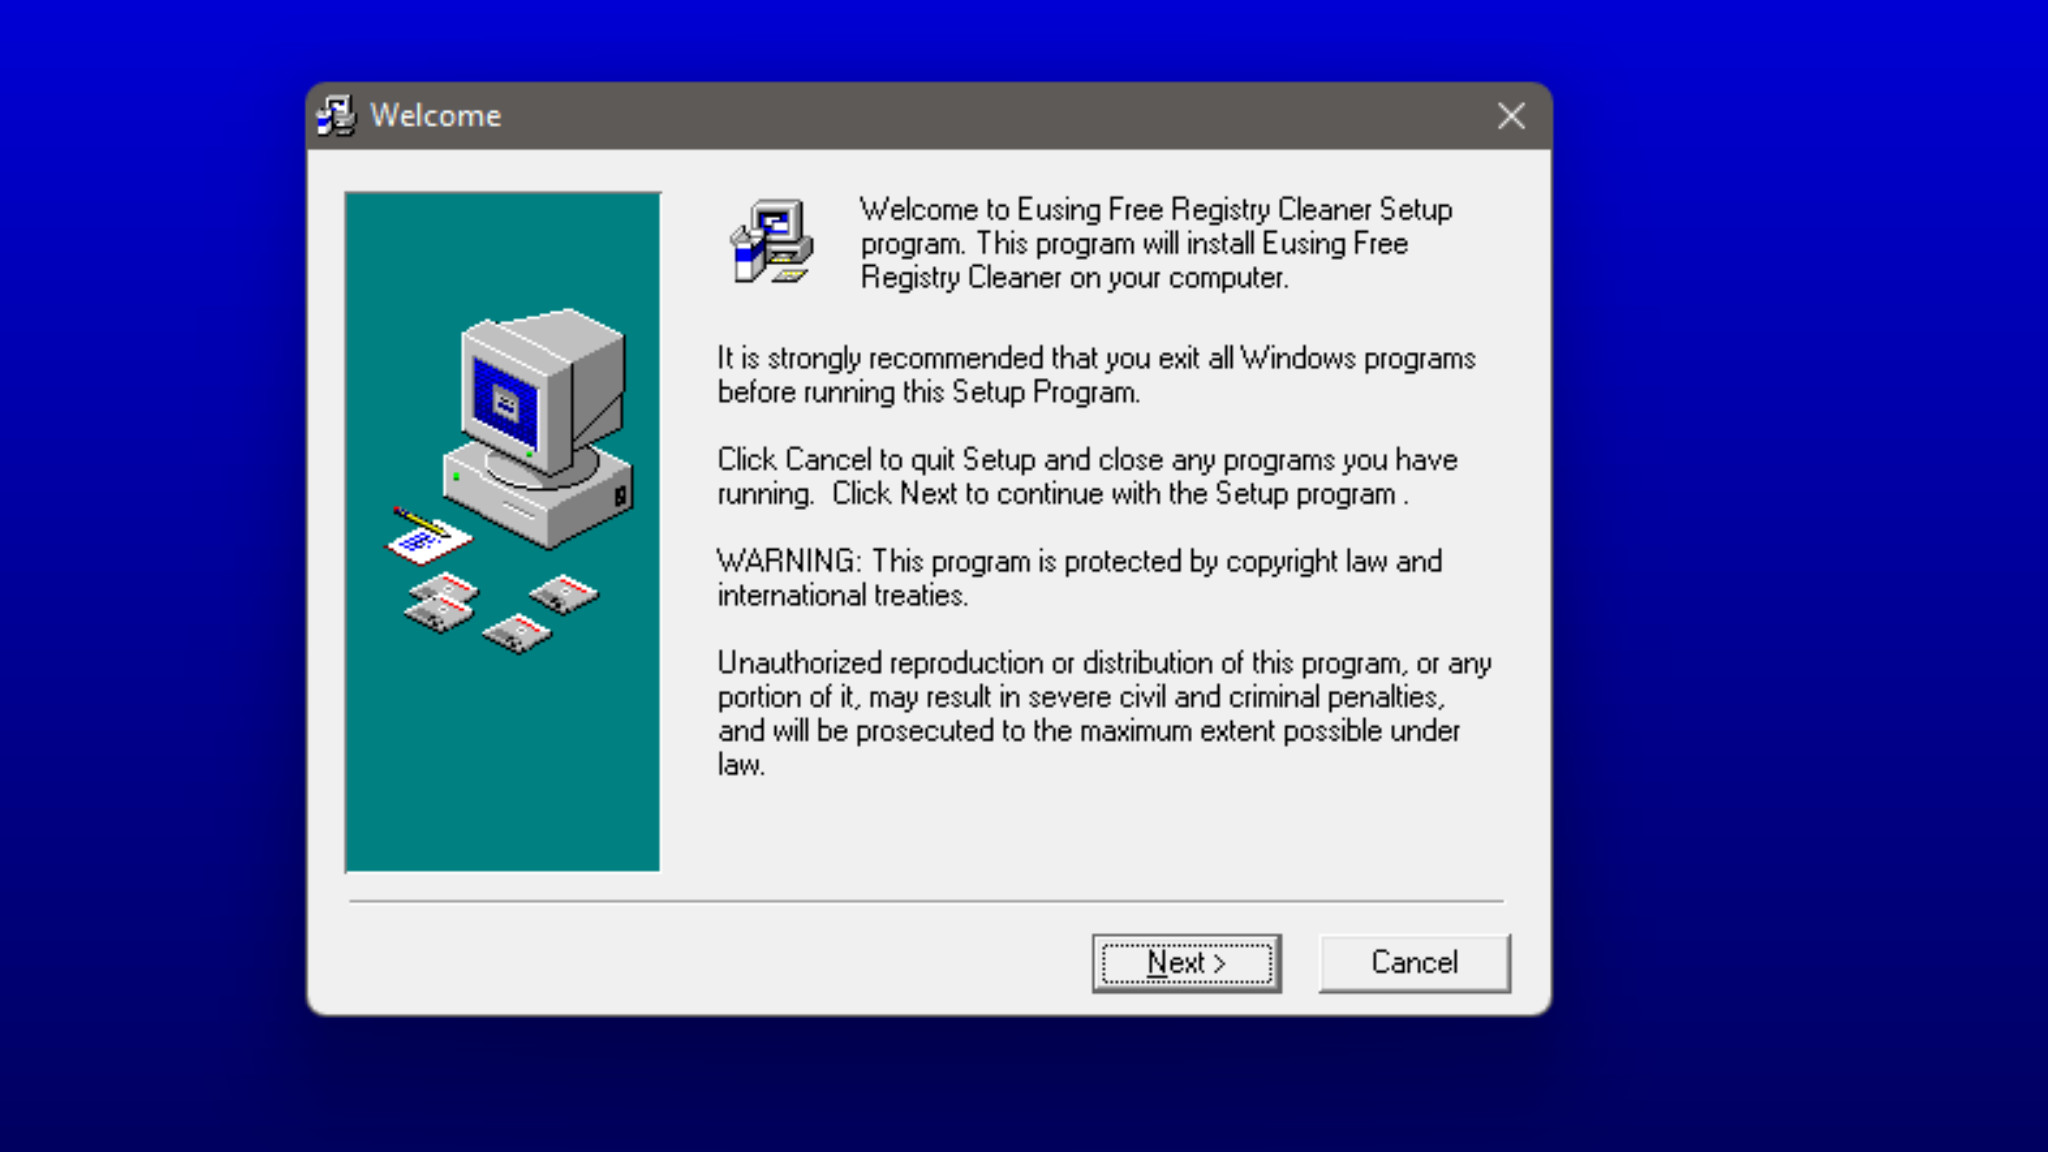The image size is (2048, 1152).
Task: Click the stacked floppy disks on the left
Action: click(441, 603)
